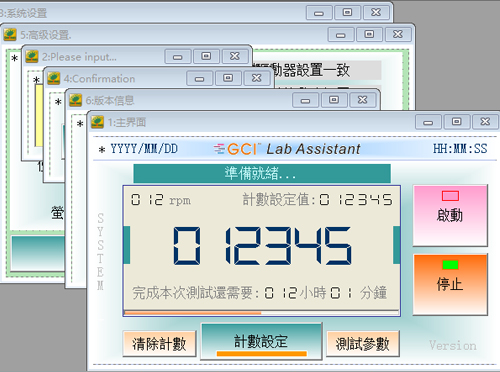This screenshot has height=372, width=500.
Task: Click the 4:Confirmation title bar text
Action: point(99,79)
